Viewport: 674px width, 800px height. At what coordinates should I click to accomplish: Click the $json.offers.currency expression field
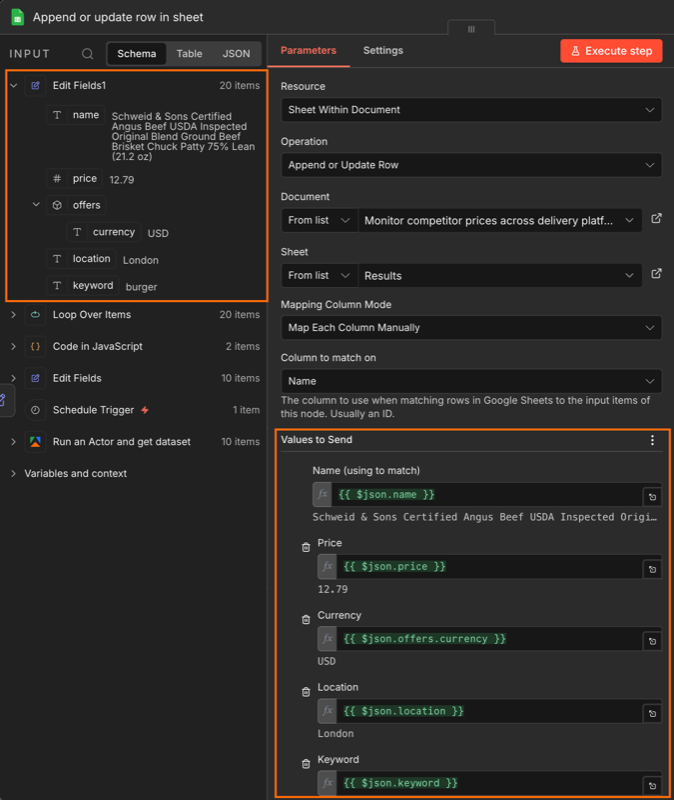(489, 639)
